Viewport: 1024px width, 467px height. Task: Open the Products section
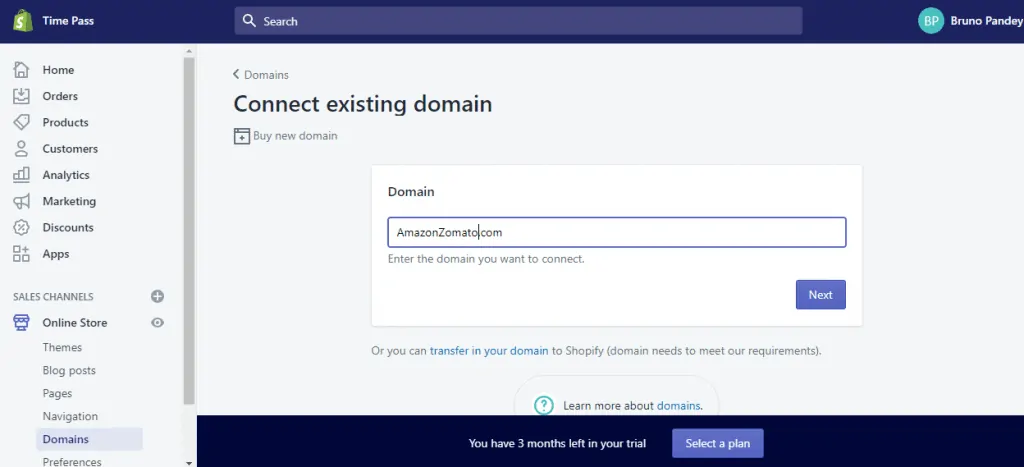(65, 122)
